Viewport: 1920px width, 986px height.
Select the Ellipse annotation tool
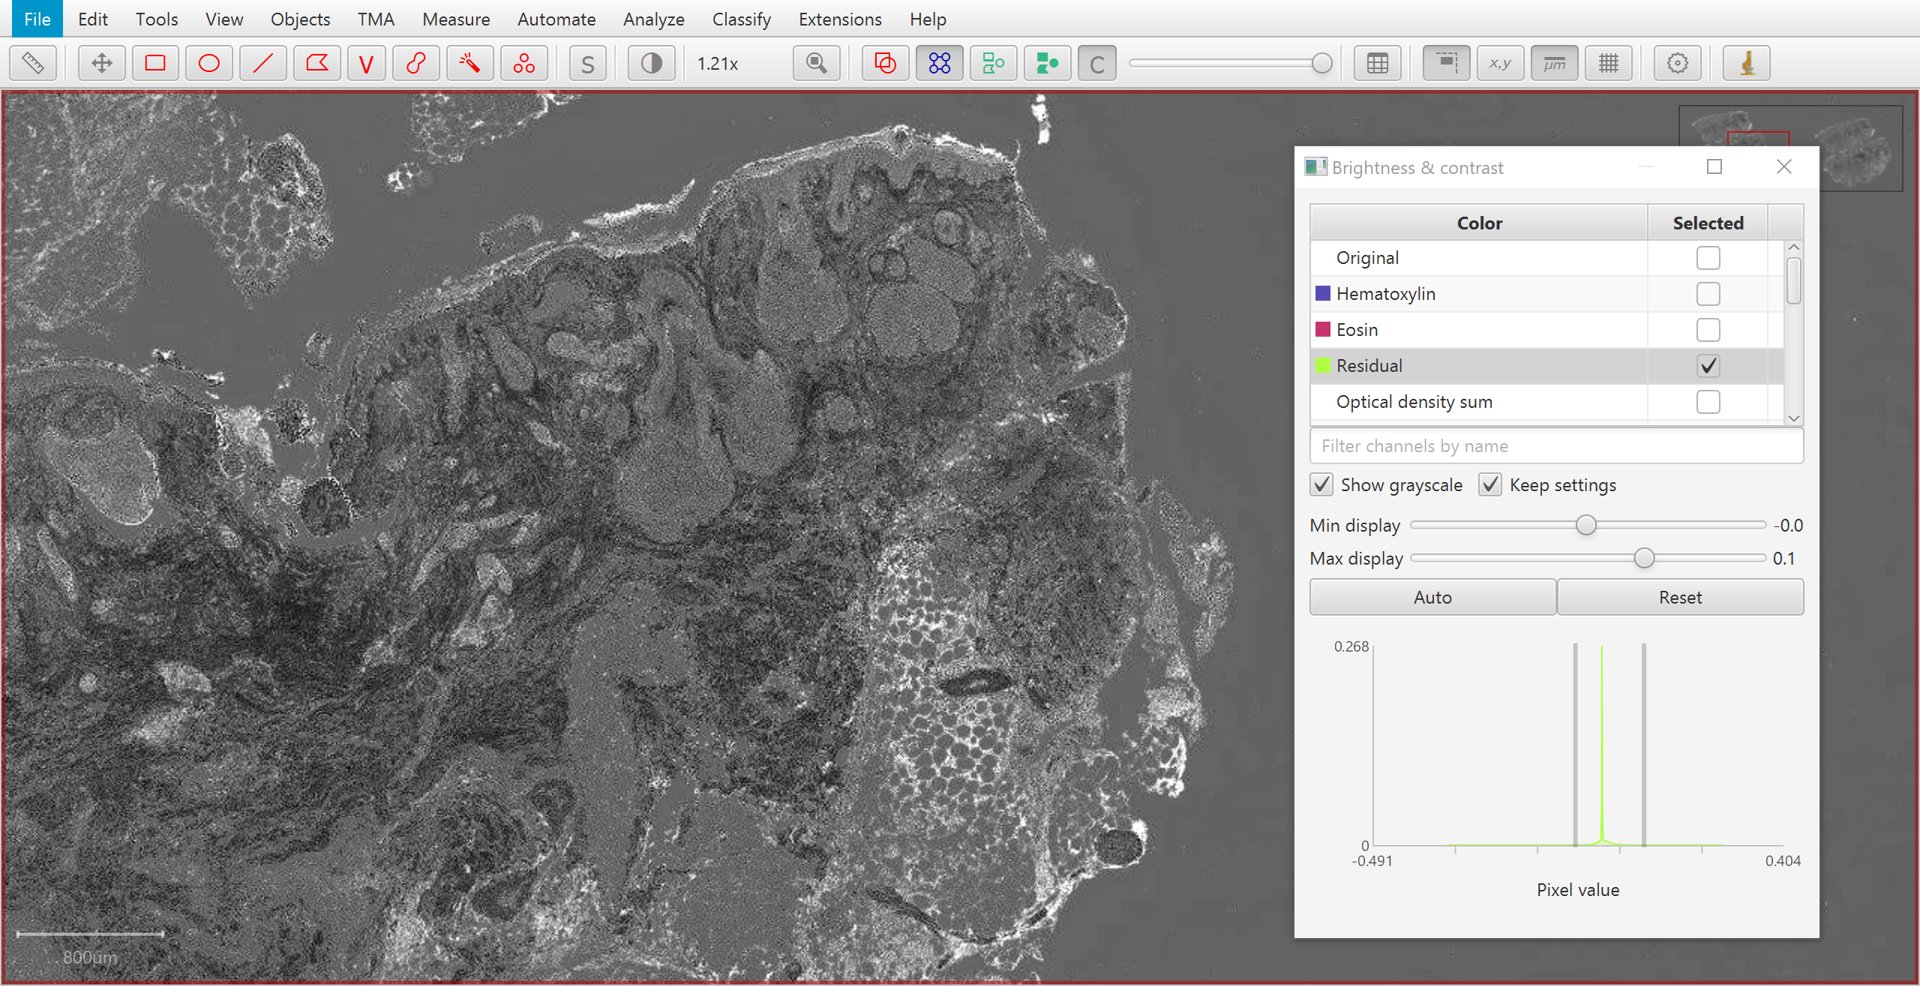point(209,63)
